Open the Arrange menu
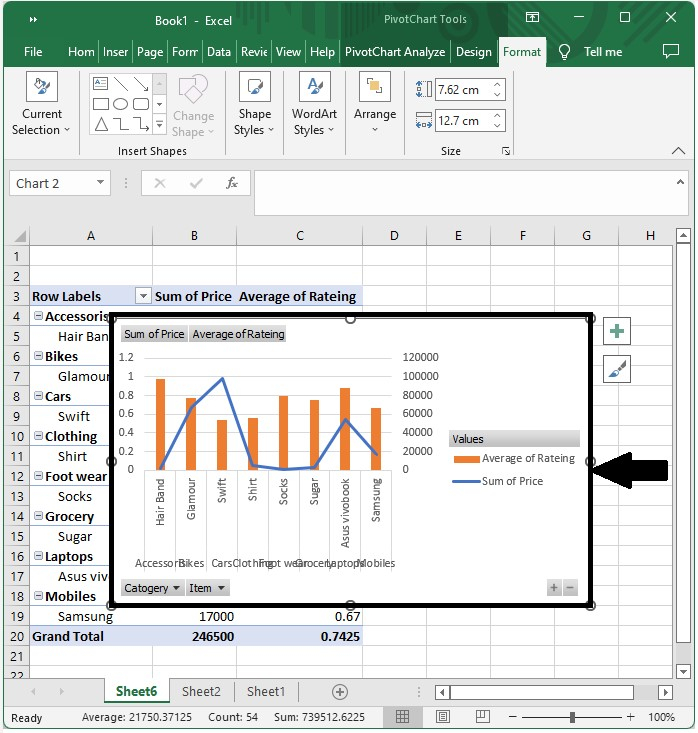698x733 pixels. (374, 103)
